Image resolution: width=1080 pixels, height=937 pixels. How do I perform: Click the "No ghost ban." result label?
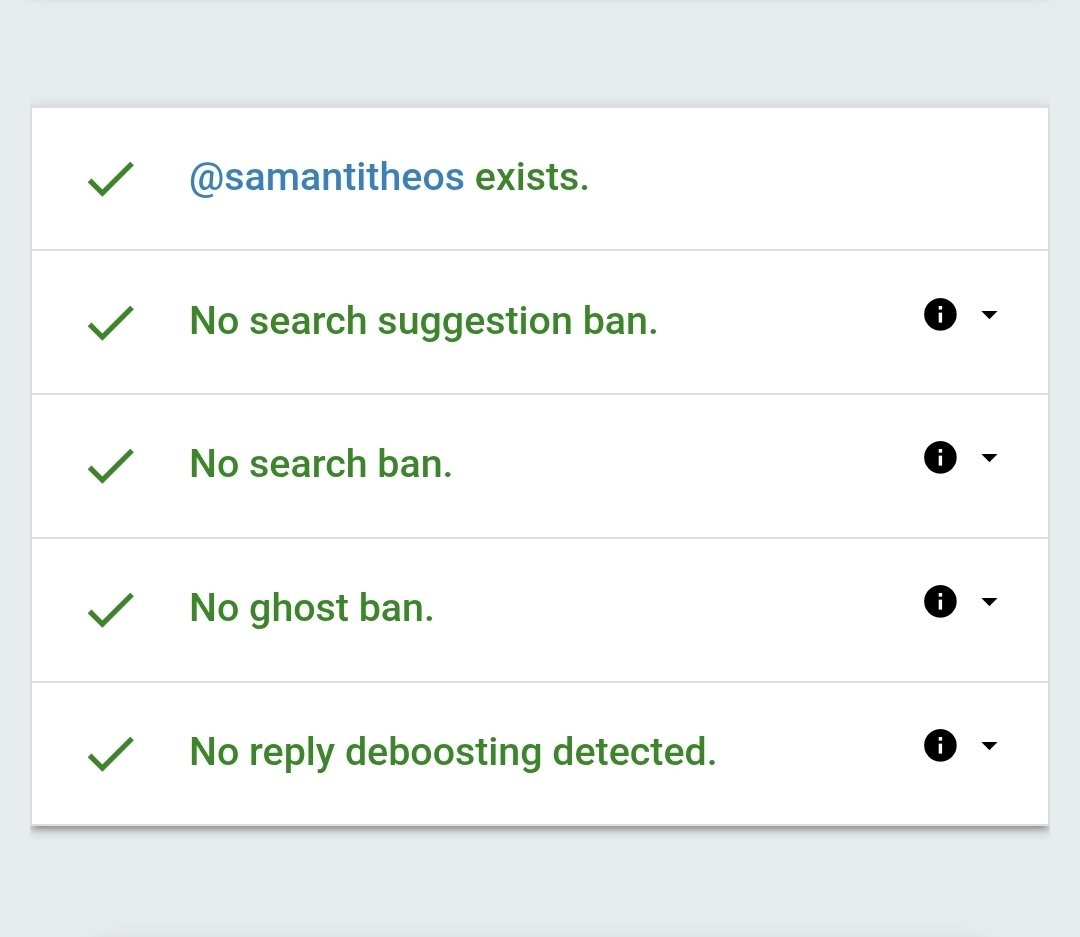(311, 608)
